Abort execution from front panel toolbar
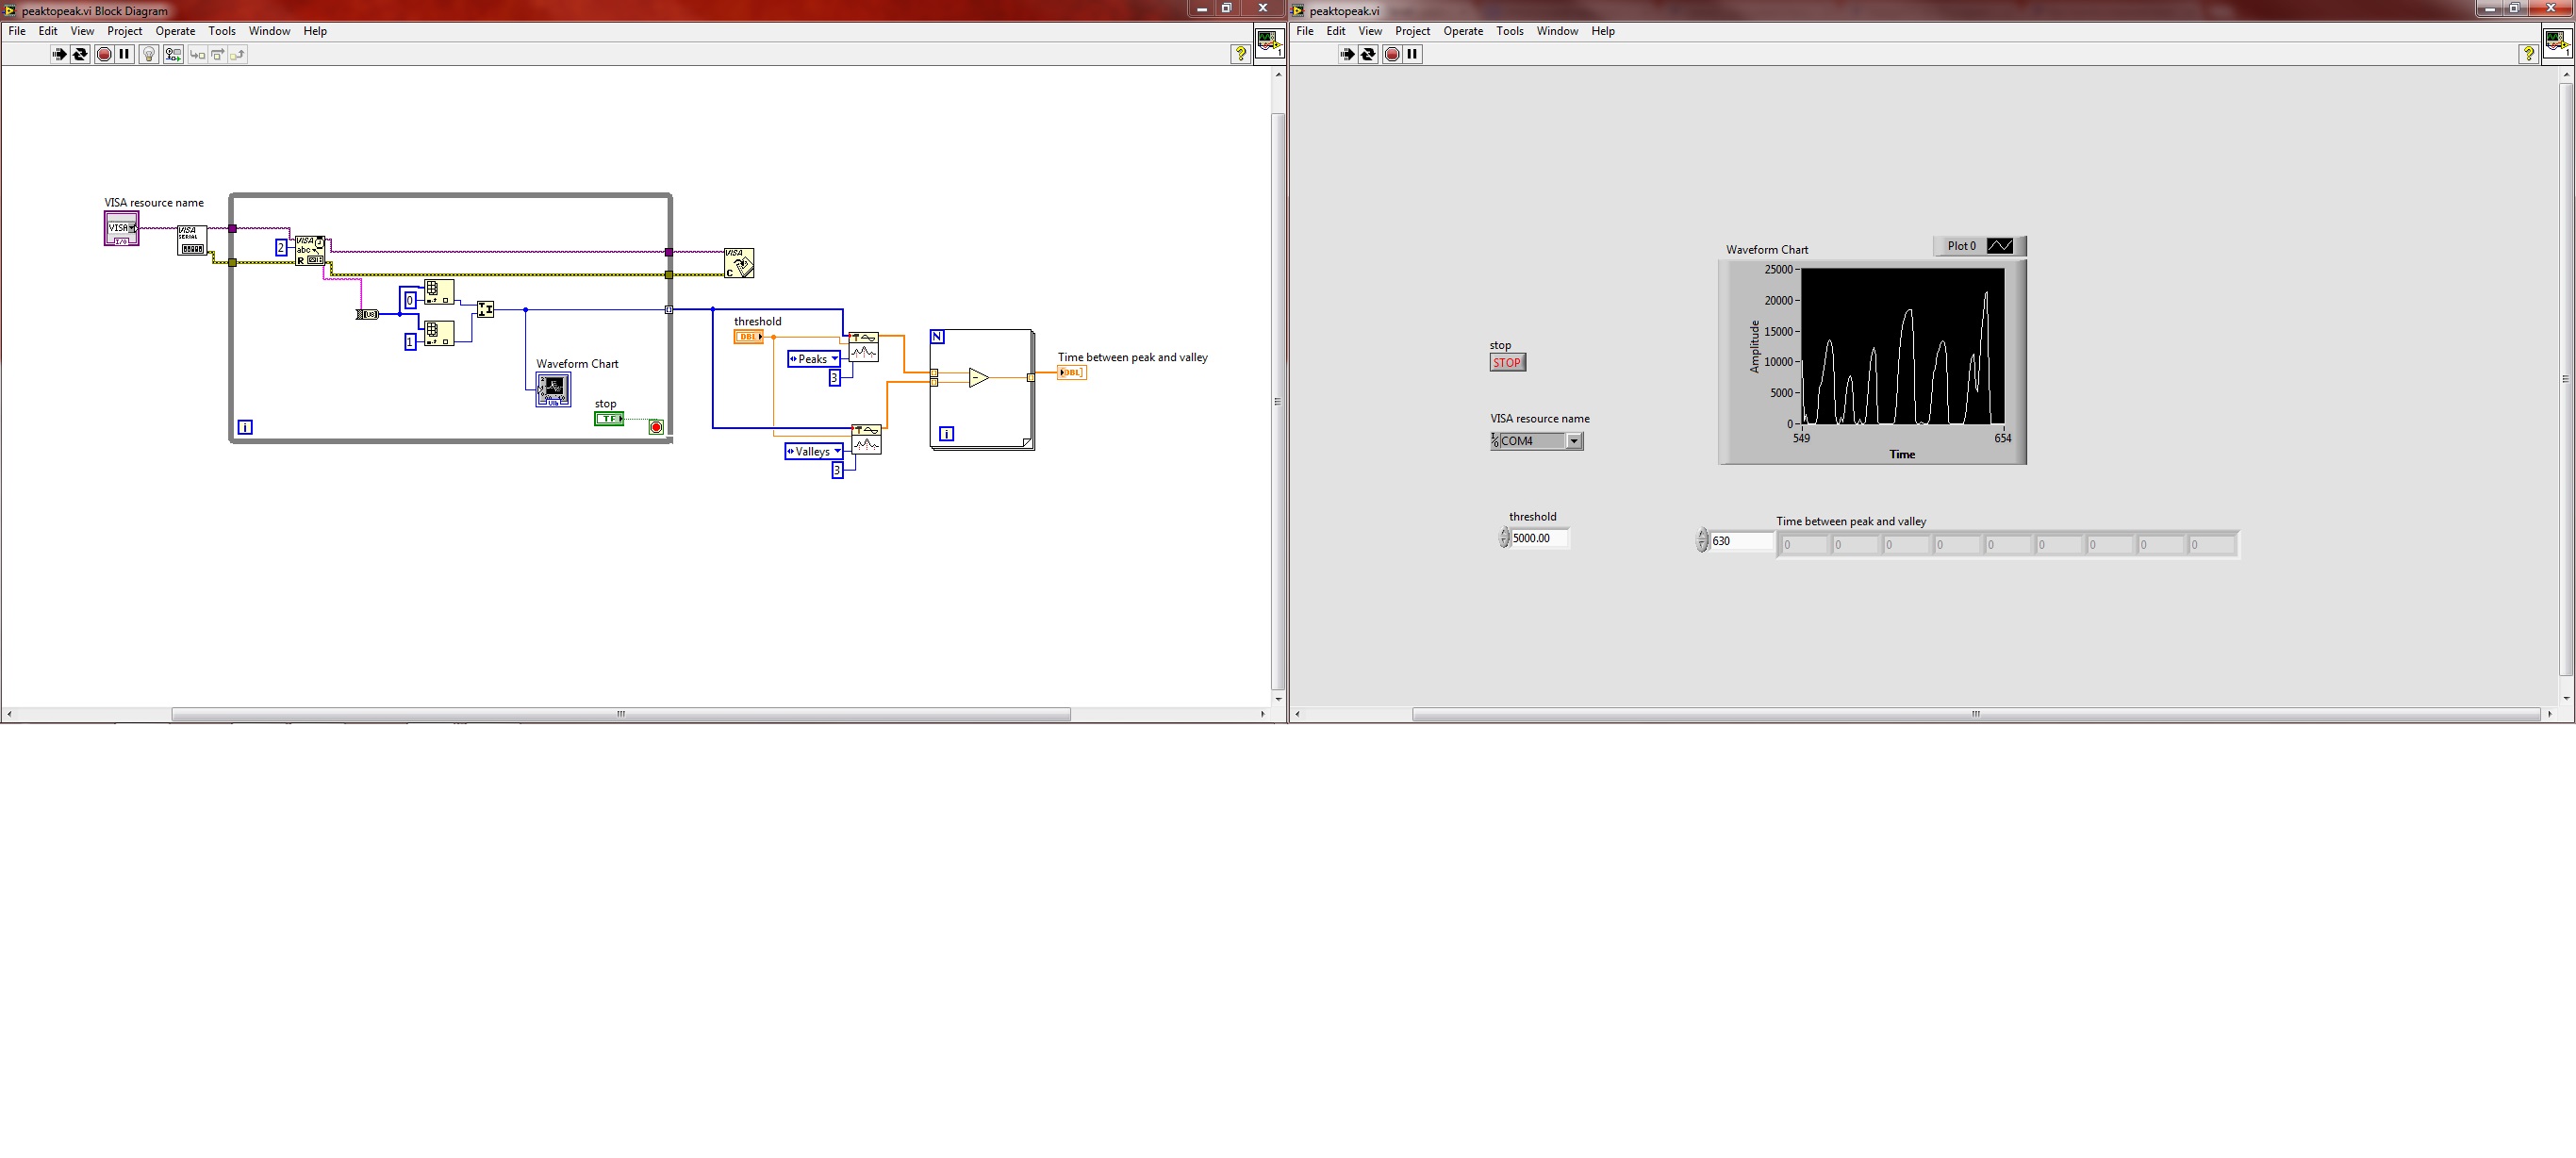 click(1392, 54)
